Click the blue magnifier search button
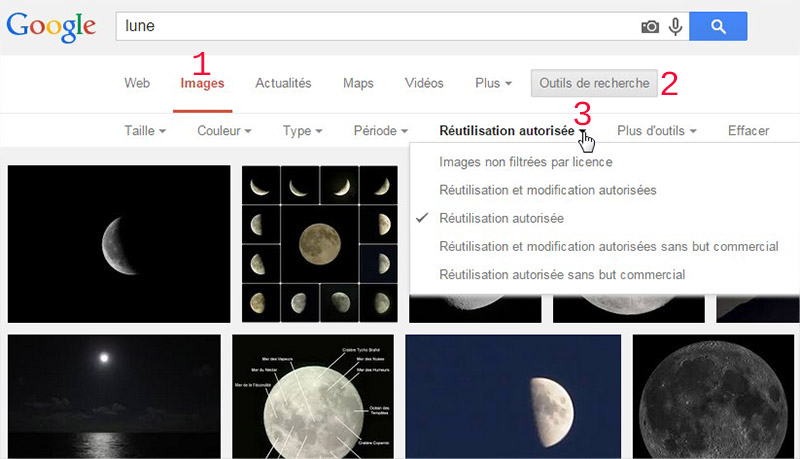Image resolution: width=800 pixels, height=459 pixels. pyautogui.click(x=718, y=27)
